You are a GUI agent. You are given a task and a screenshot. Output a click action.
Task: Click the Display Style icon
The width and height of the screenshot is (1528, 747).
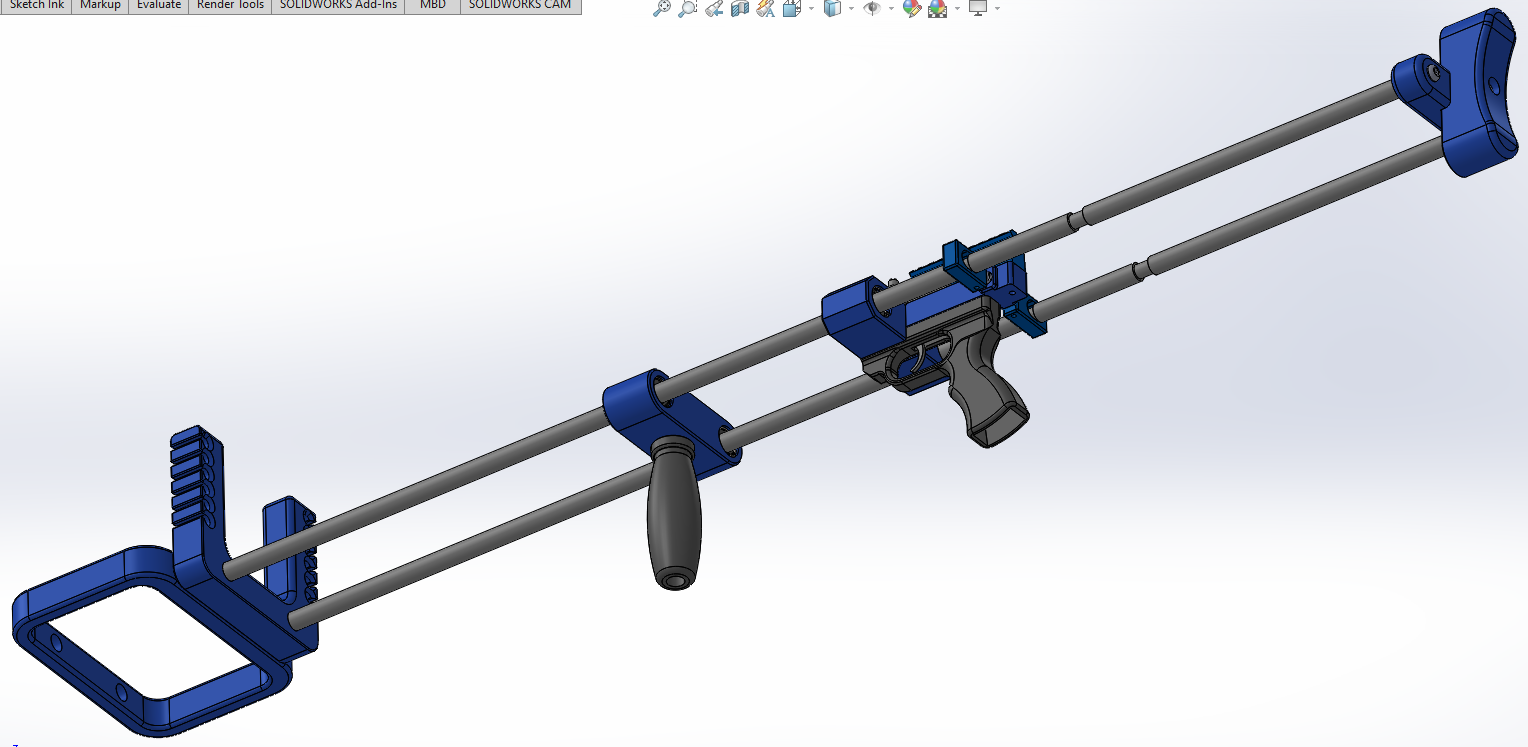tap(832, 8)
